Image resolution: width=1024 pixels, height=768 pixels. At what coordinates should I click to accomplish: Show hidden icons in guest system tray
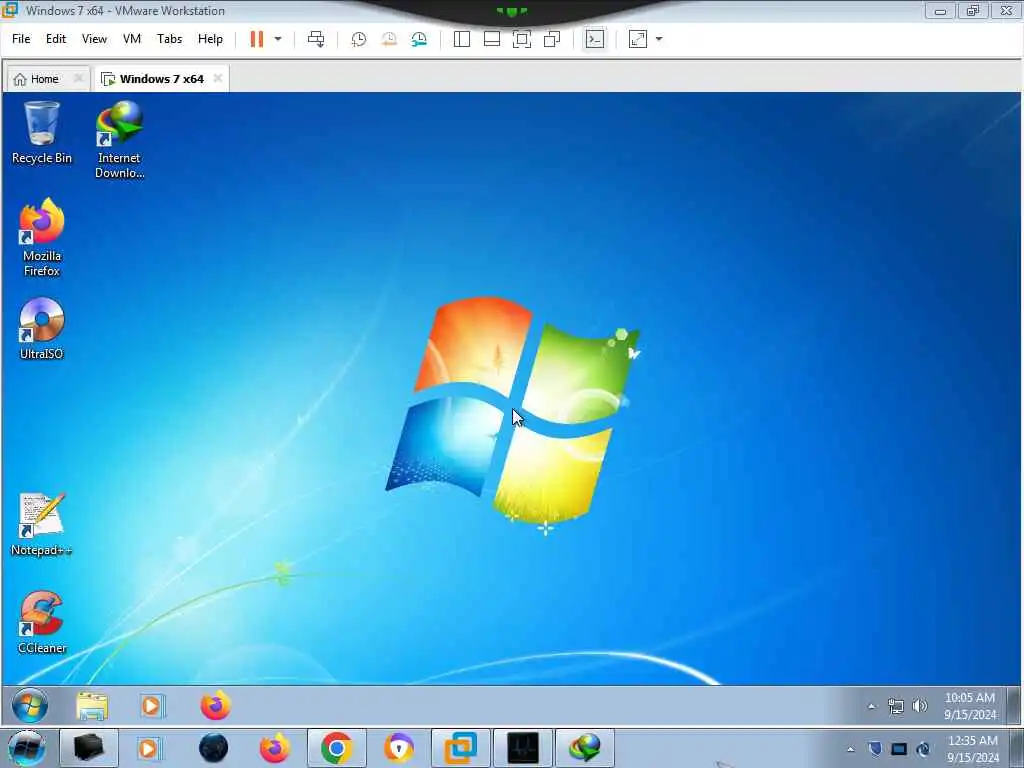tap(871, 706)
